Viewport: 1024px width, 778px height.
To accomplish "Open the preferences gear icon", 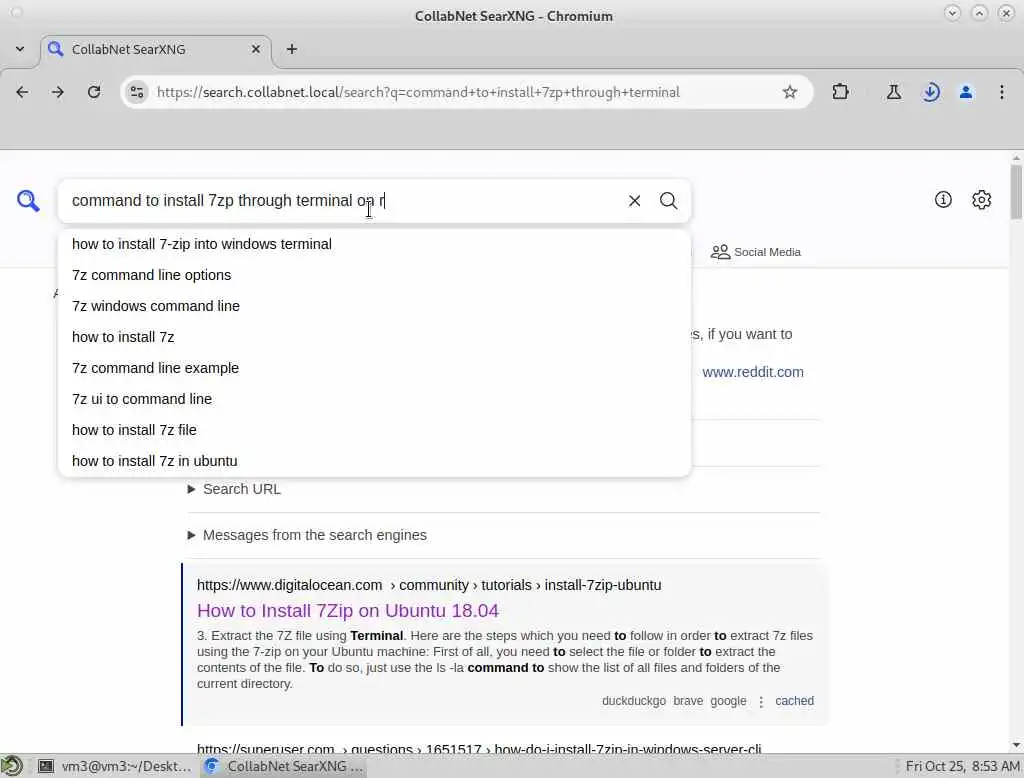I will tap(981, 200).
